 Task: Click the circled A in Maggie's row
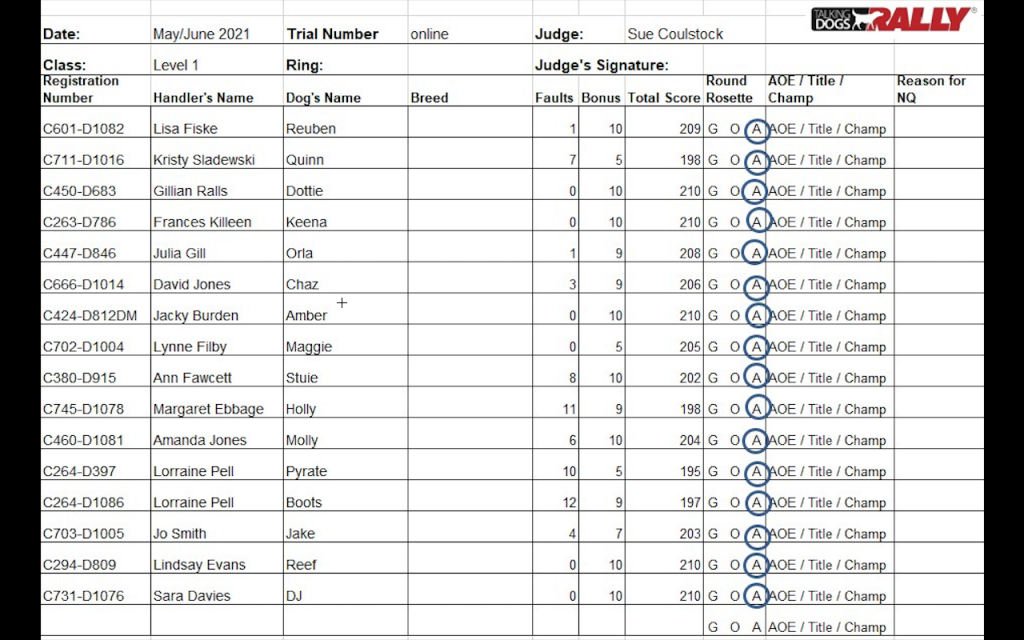756,347
